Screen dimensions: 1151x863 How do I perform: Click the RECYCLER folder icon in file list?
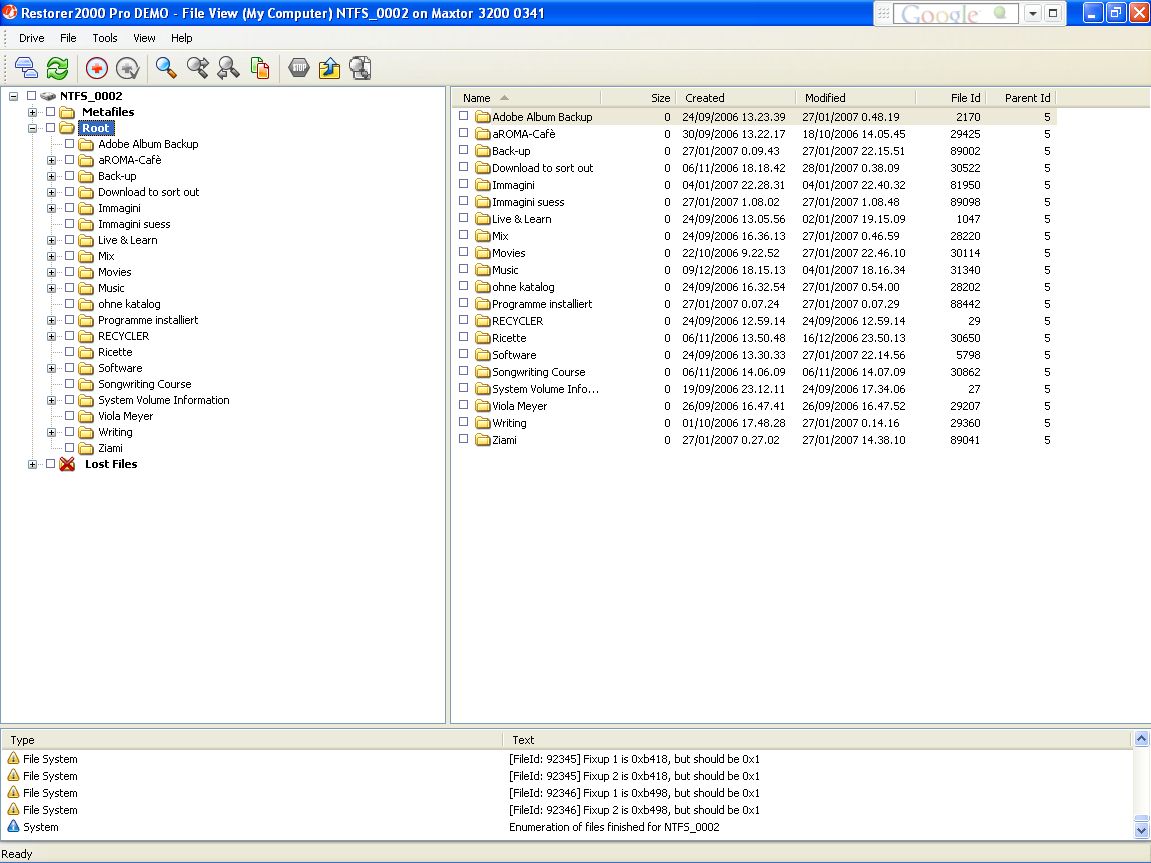482,321
